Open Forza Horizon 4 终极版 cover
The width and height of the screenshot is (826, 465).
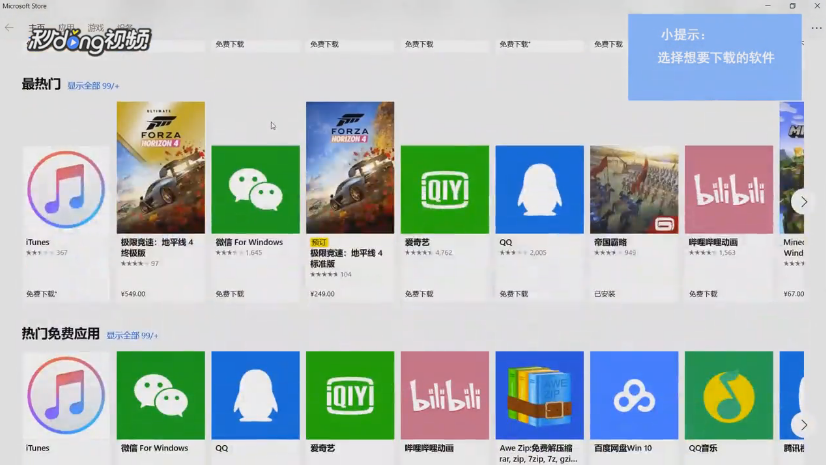[x=161, y=167]
